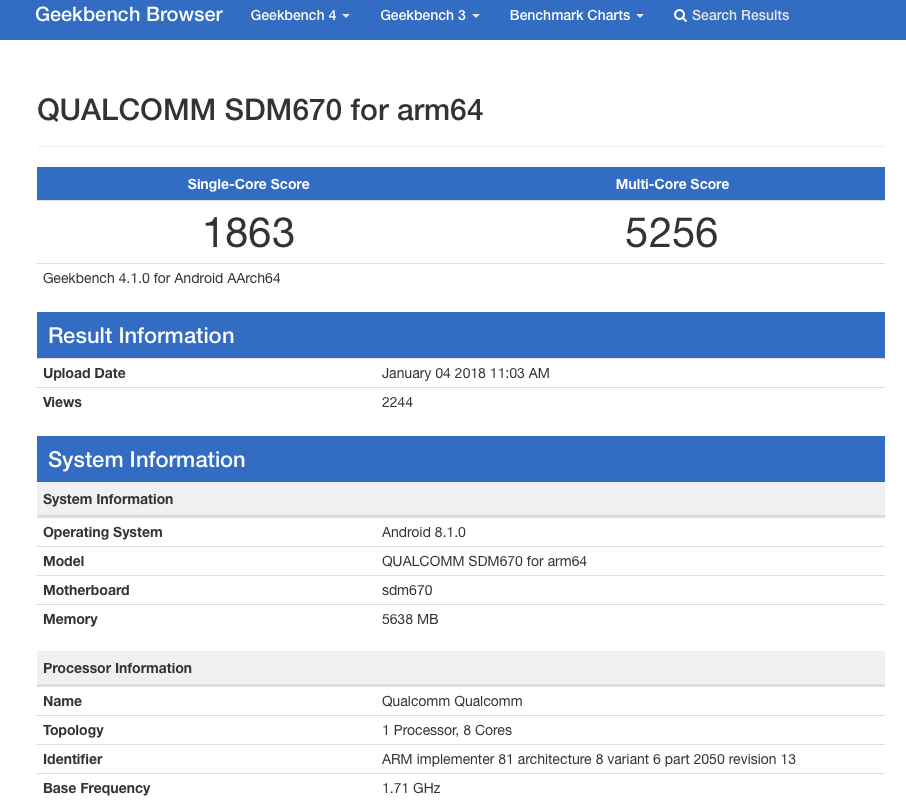Click the Views row label

click(x=62, y=402)
